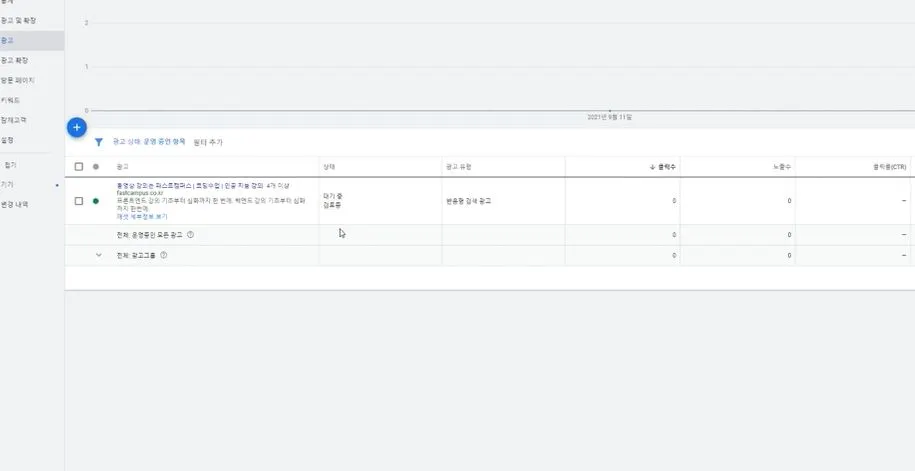Open 기기 in the sidebar
Viewport: 915px width, 471px height.
pos(7,184)
